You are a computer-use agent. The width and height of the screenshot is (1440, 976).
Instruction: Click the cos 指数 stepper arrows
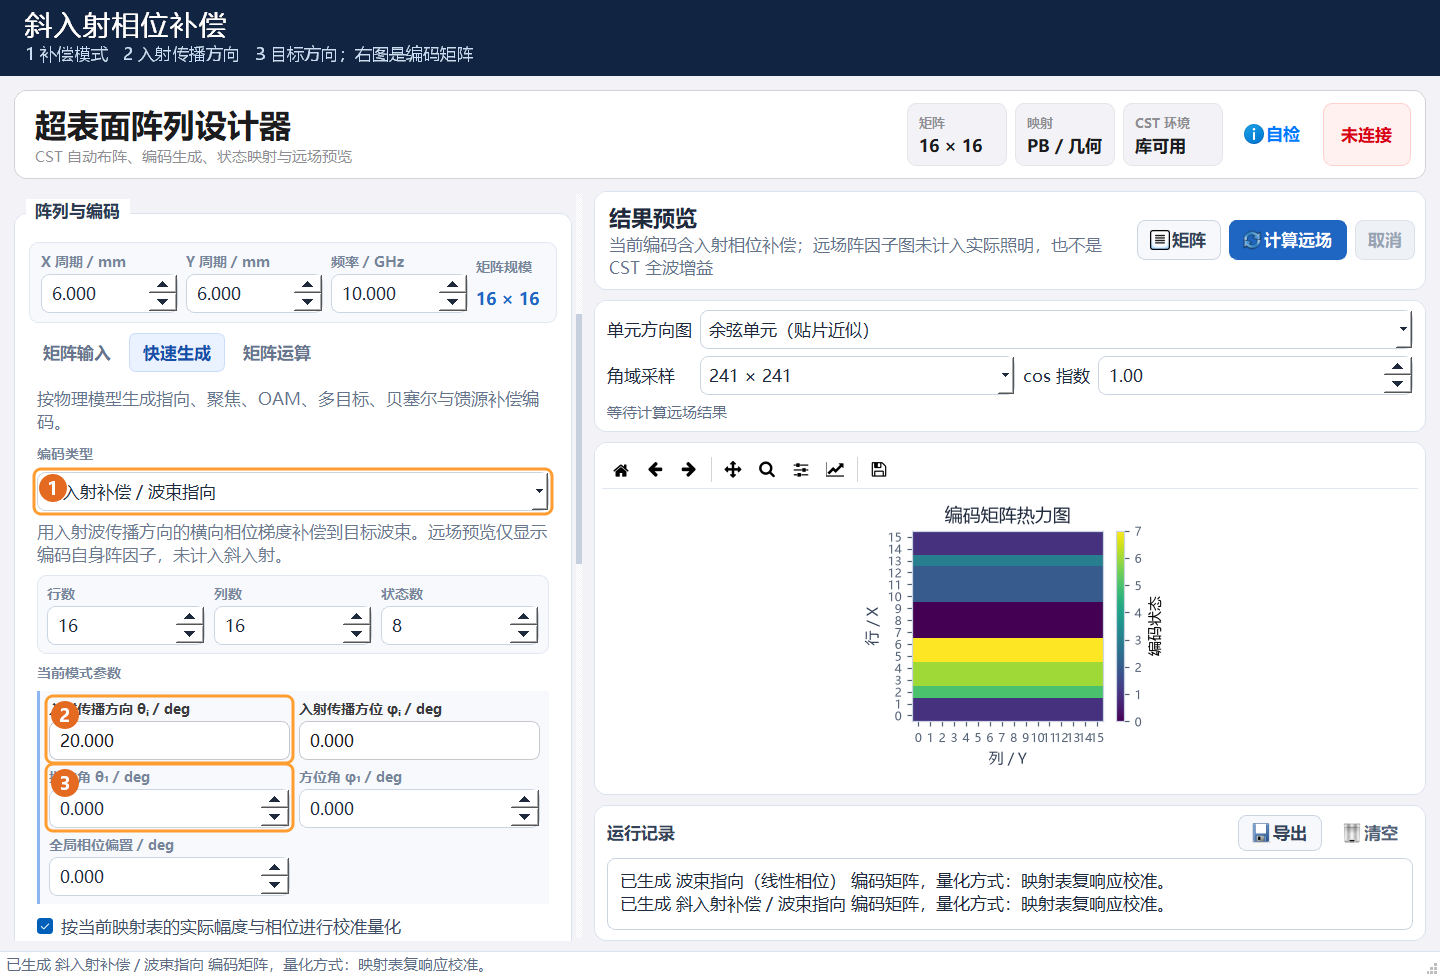click(x=1398, y=376)
